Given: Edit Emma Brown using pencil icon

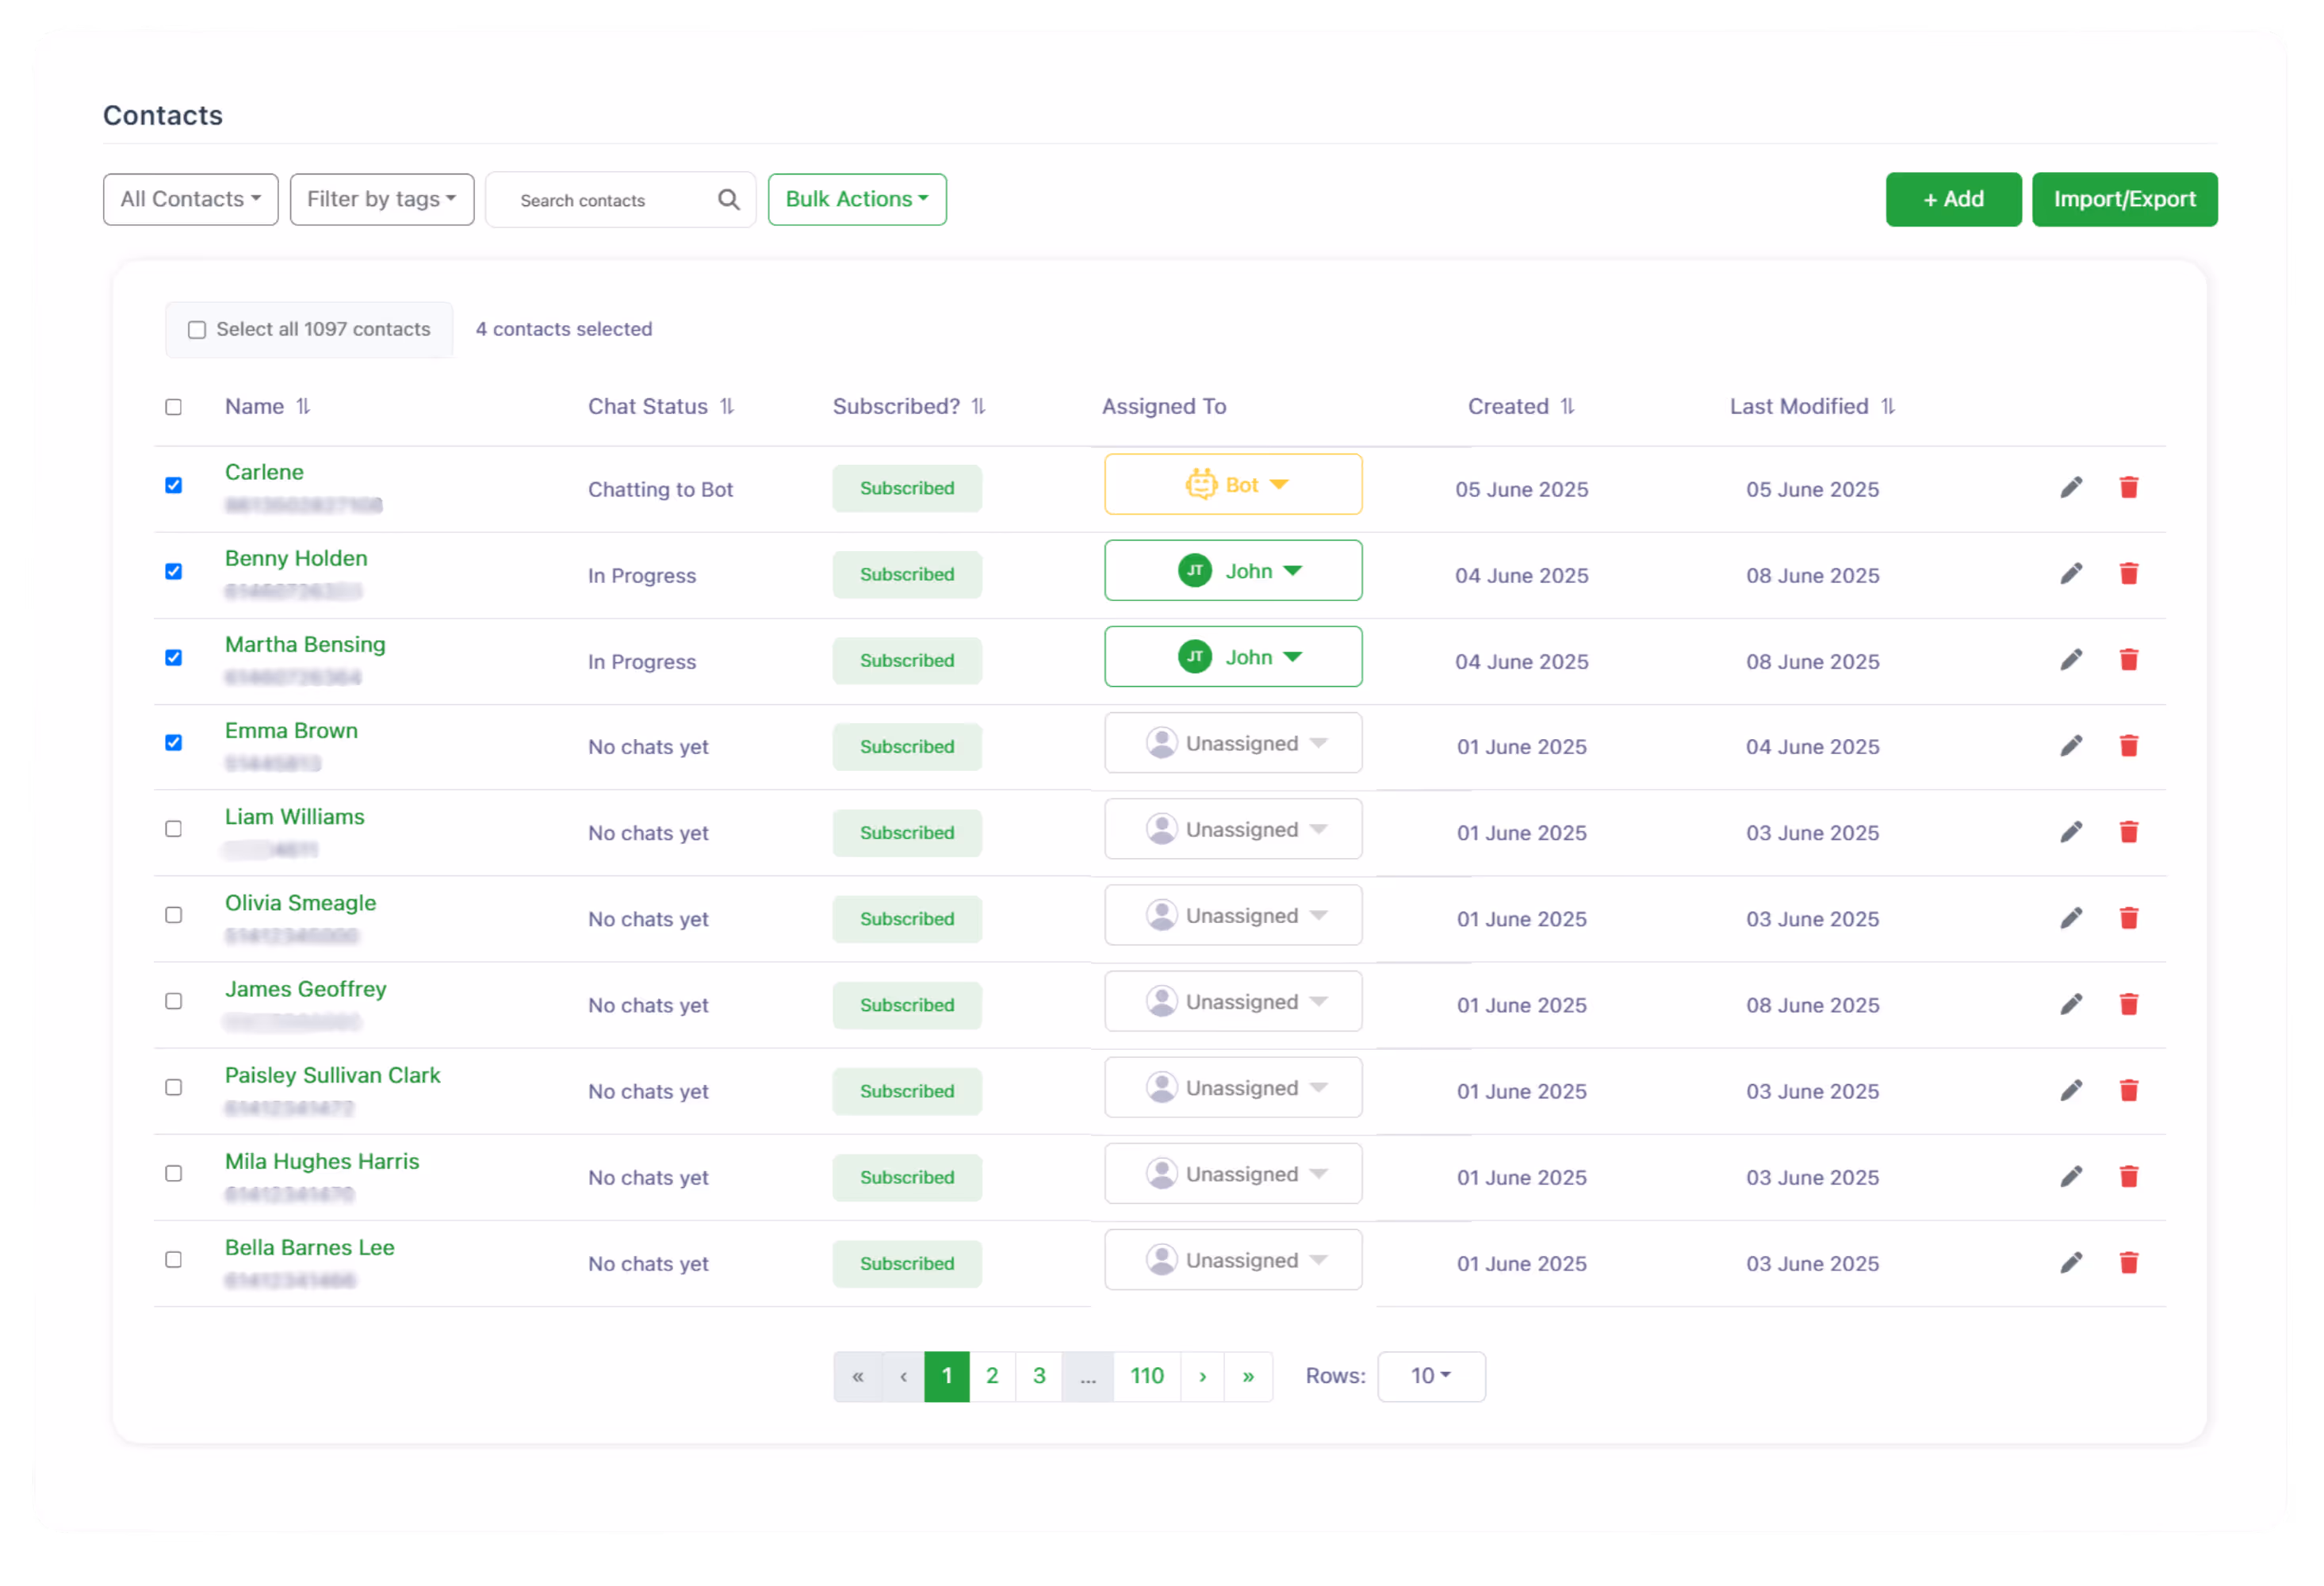Looking at the screenshot, I should (x=2071, y=746).
